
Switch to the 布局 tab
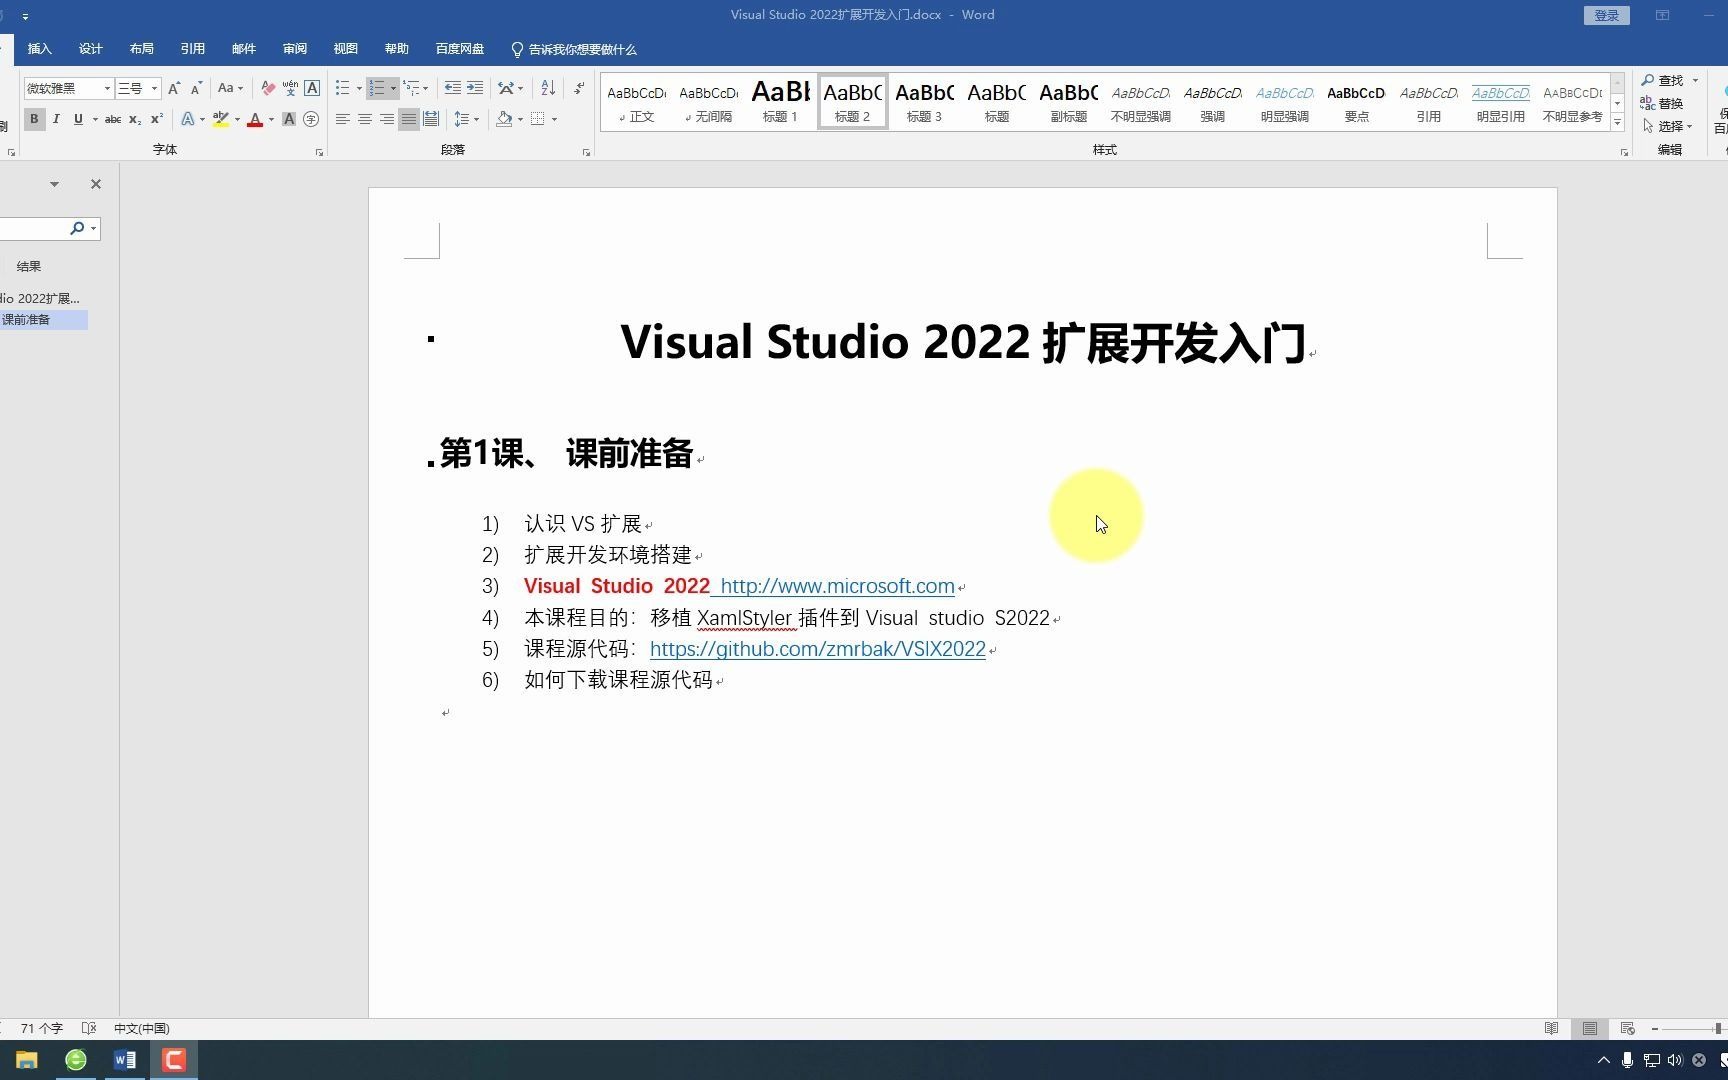point(142,48)
